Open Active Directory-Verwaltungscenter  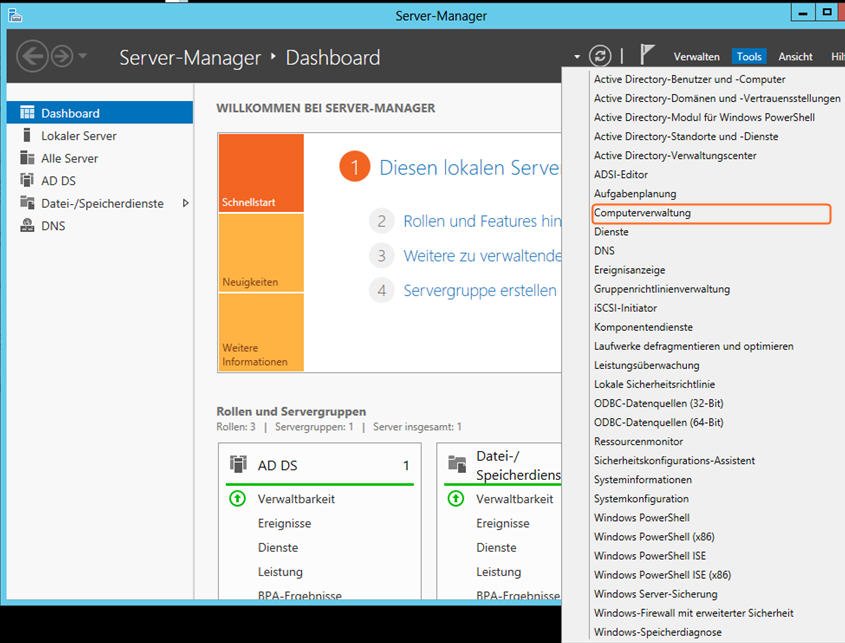pos(675,155)
